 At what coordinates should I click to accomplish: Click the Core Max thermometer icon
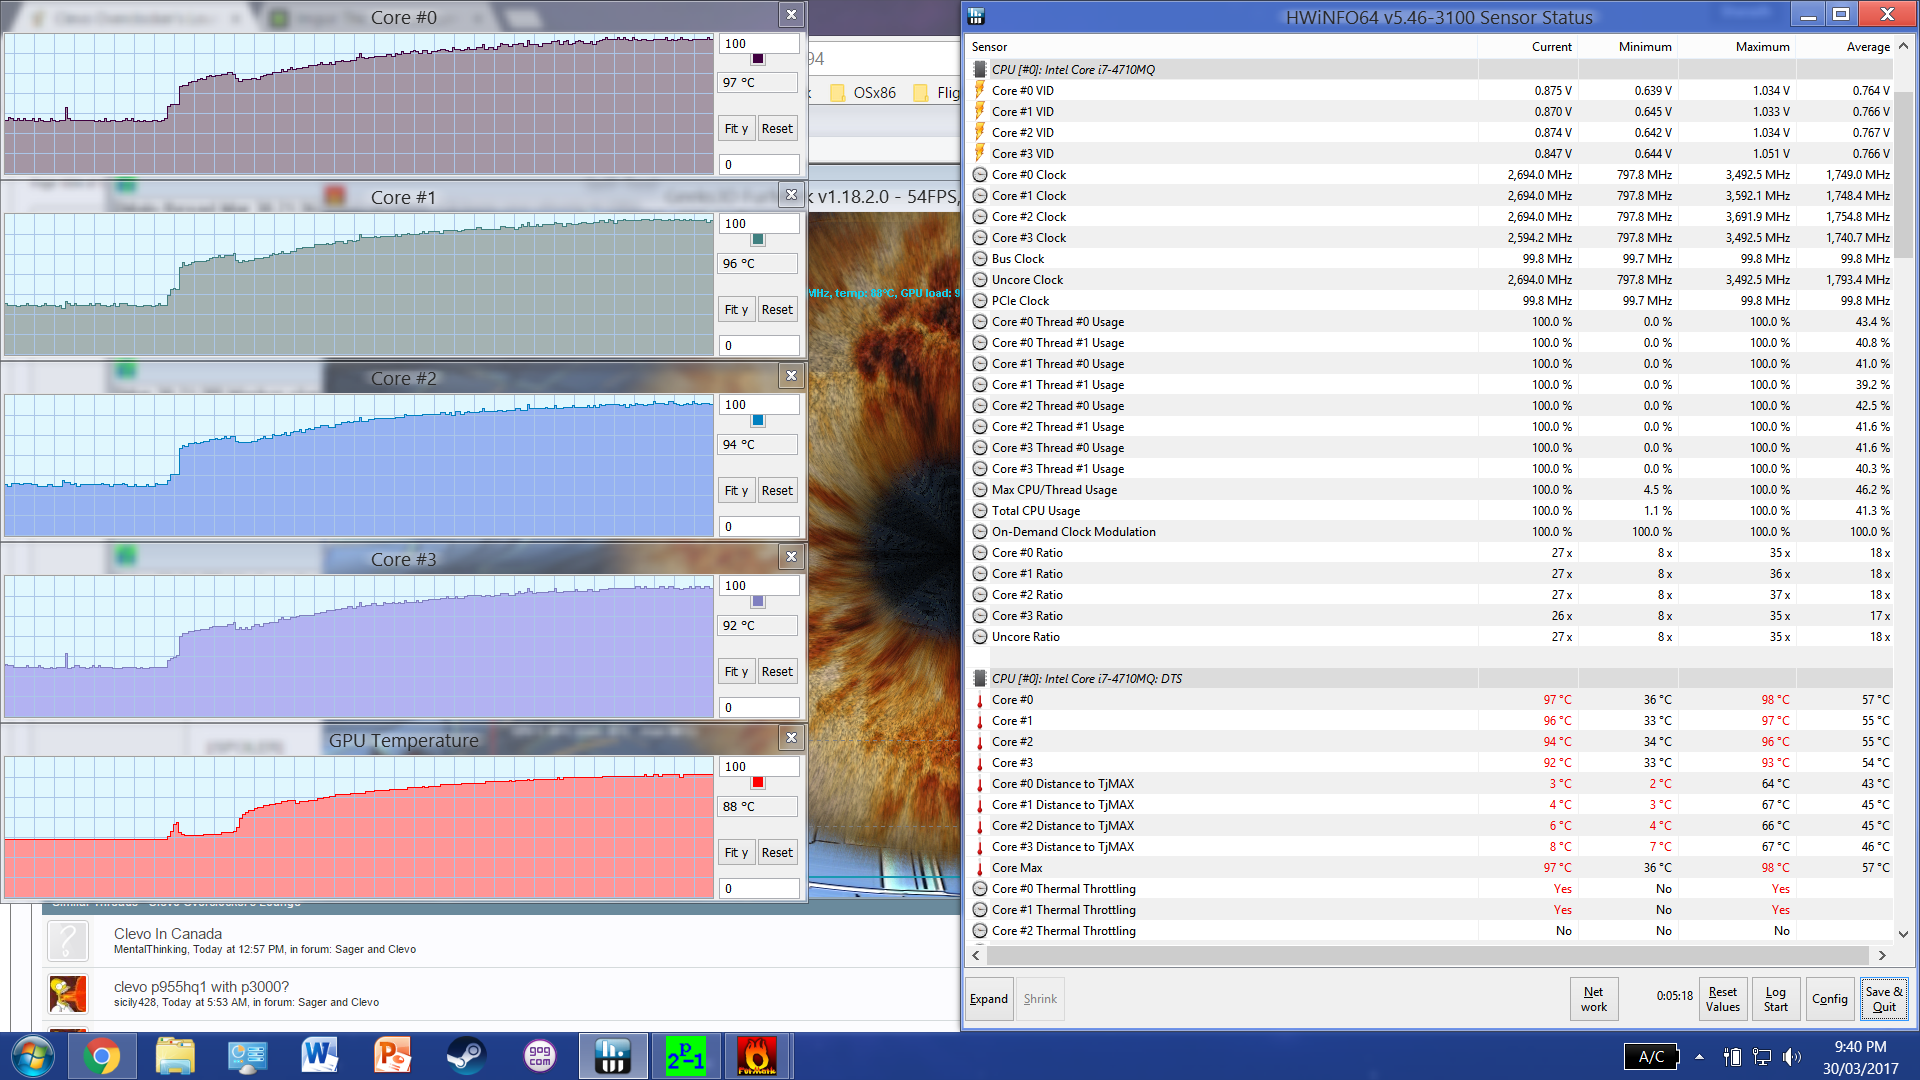coord(980,868)
